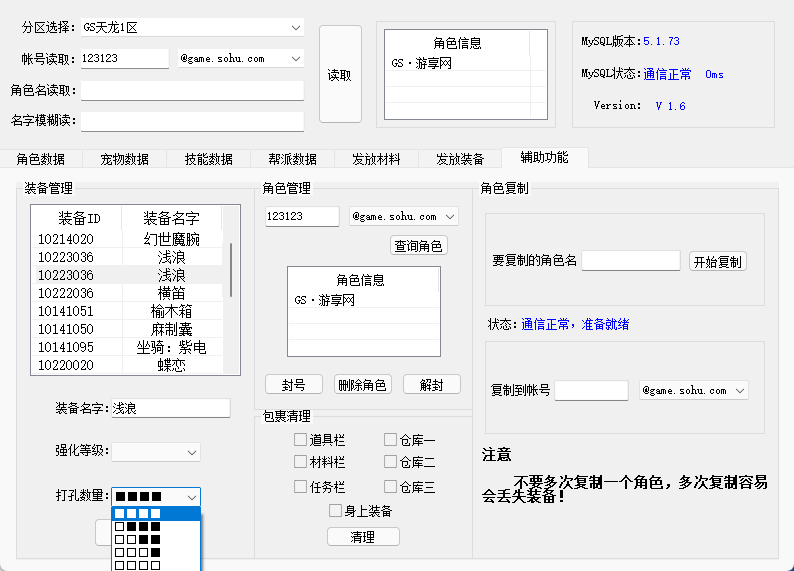The height and width of the screenshot is (571, 794).
Task: Toggle the 任务栏 checkbox
Action: [300, 487]
